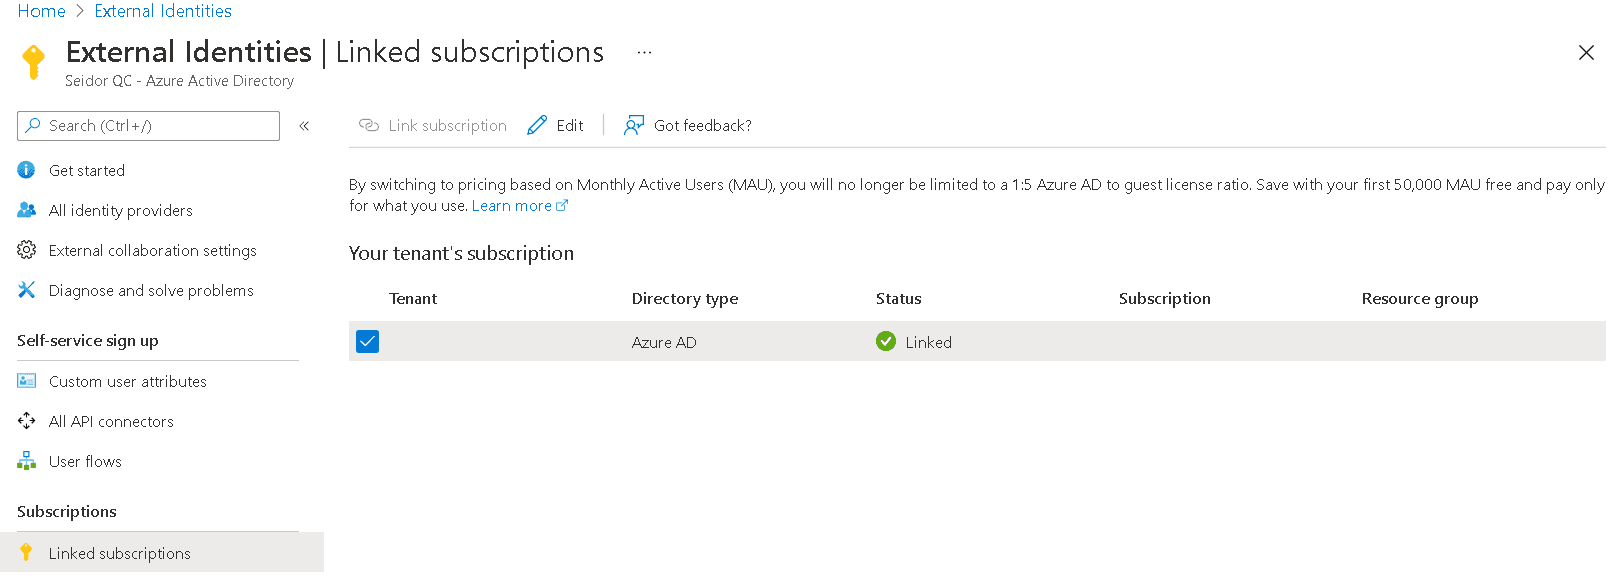Click in the Search (Ctrl+/) field
The height and width of the screenshot is (588, 1624).
(148, 126)
